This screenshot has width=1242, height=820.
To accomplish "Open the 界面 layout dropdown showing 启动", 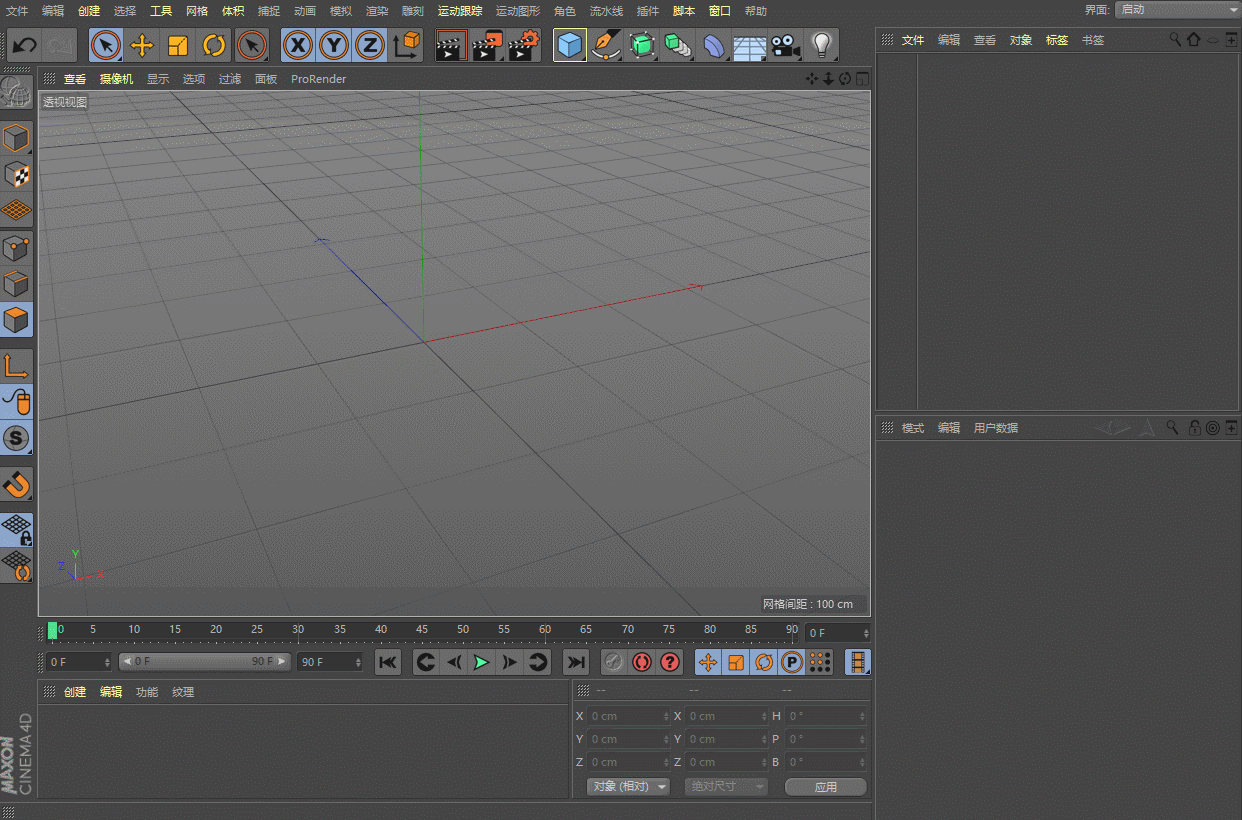I will [x=1177, y=10].
